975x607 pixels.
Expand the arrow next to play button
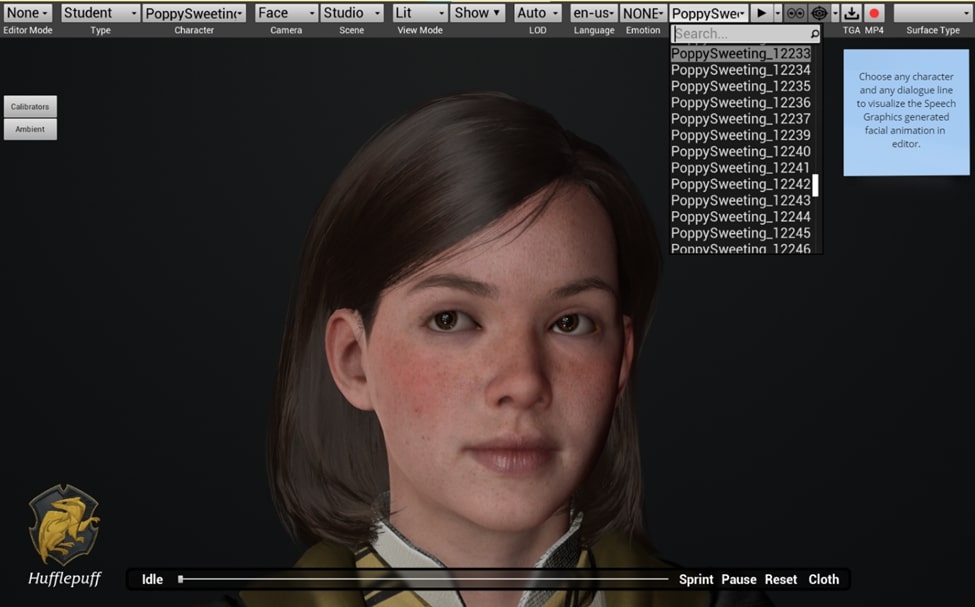click(x=778, y=13)
